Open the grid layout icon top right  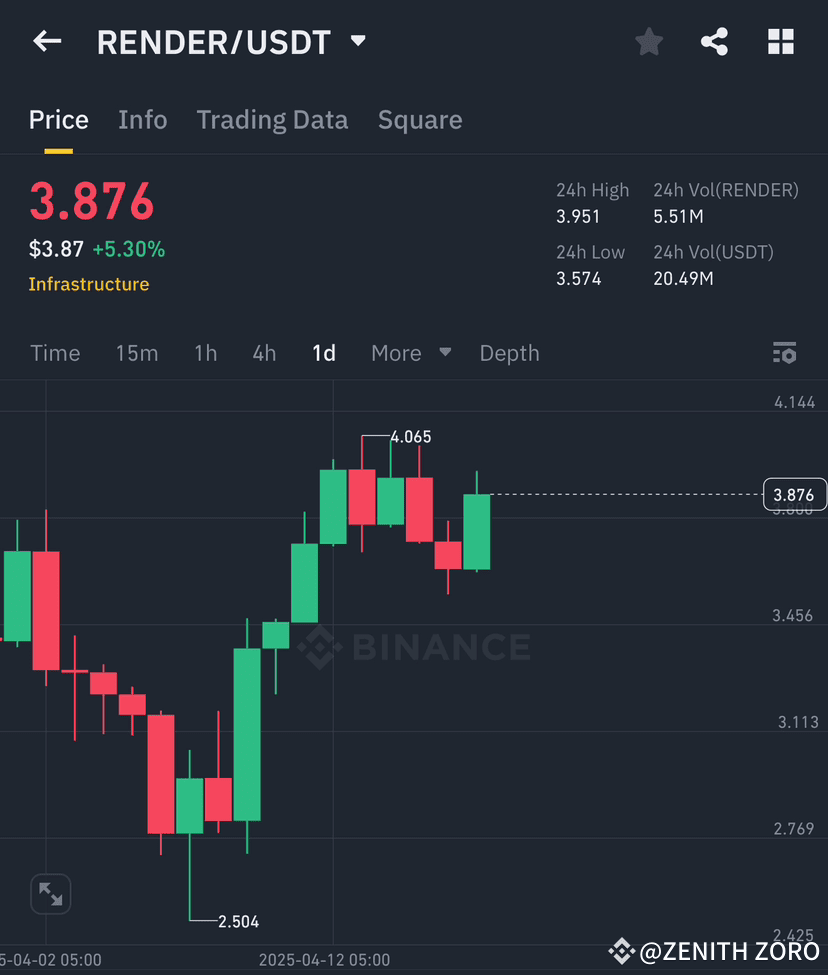pyautogui.click(x=780, y=41)
